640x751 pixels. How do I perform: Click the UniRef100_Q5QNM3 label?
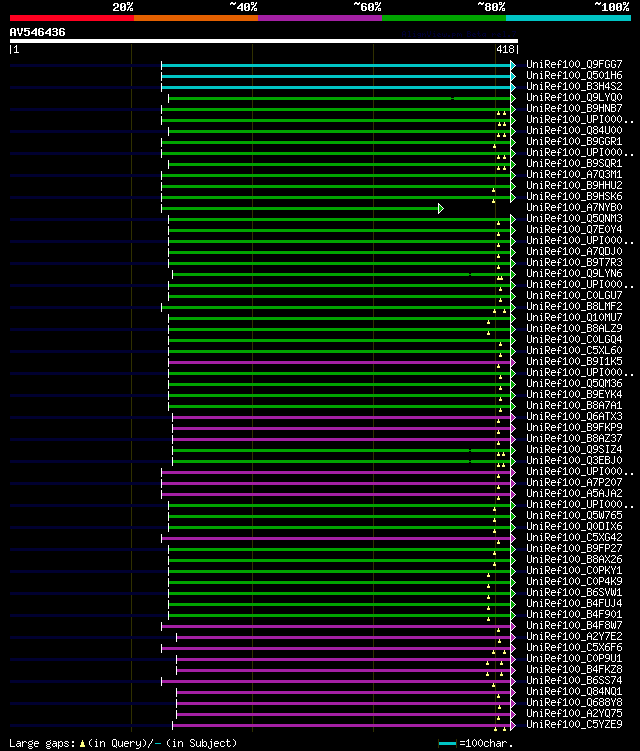(574, 218)
